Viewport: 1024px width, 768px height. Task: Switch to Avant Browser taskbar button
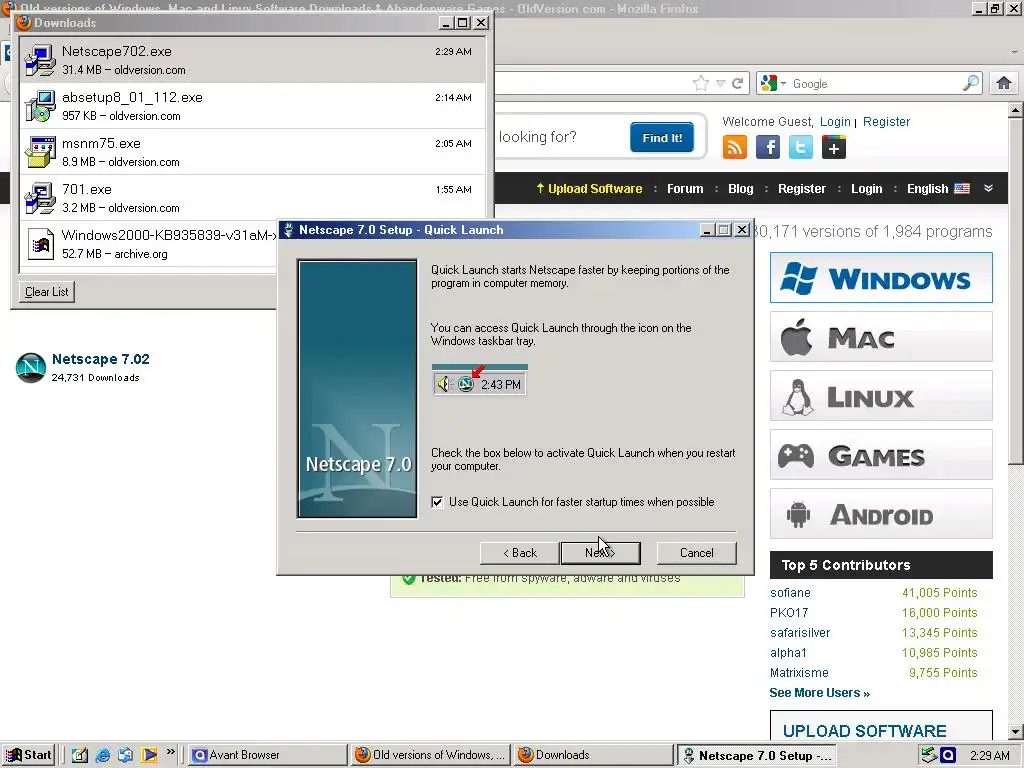pos(268,755)
